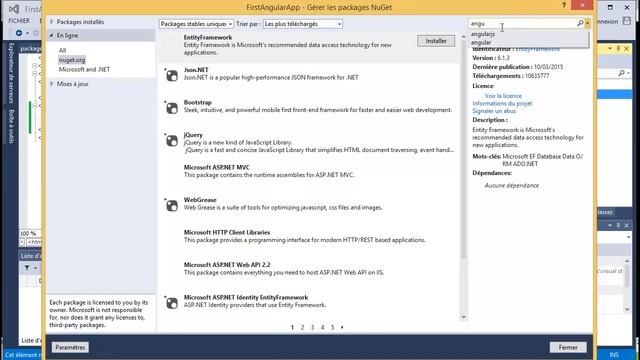Select the Json.NET package title
The height and width of the screenshot is (360, 640).
click(196, 70)
